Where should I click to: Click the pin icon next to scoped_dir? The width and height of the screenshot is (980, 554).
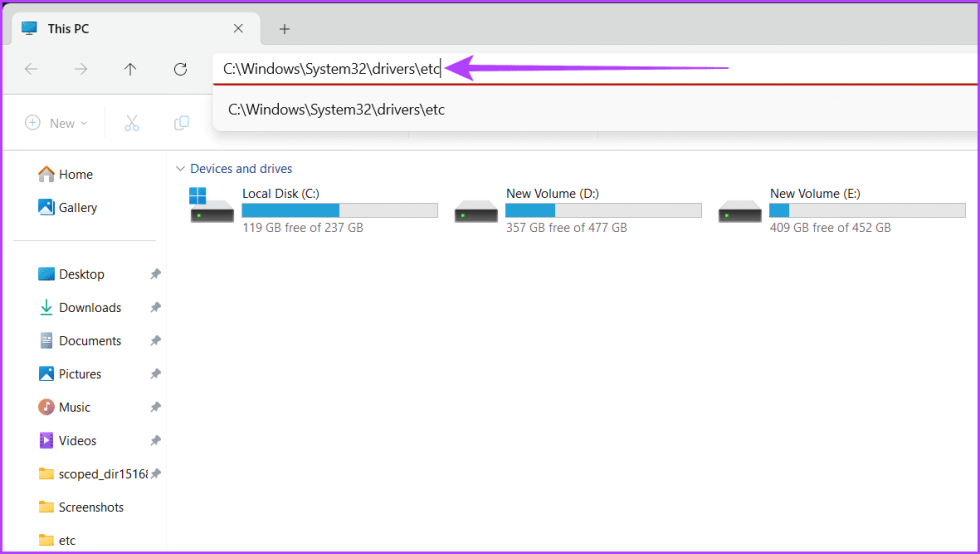(156, 473)
